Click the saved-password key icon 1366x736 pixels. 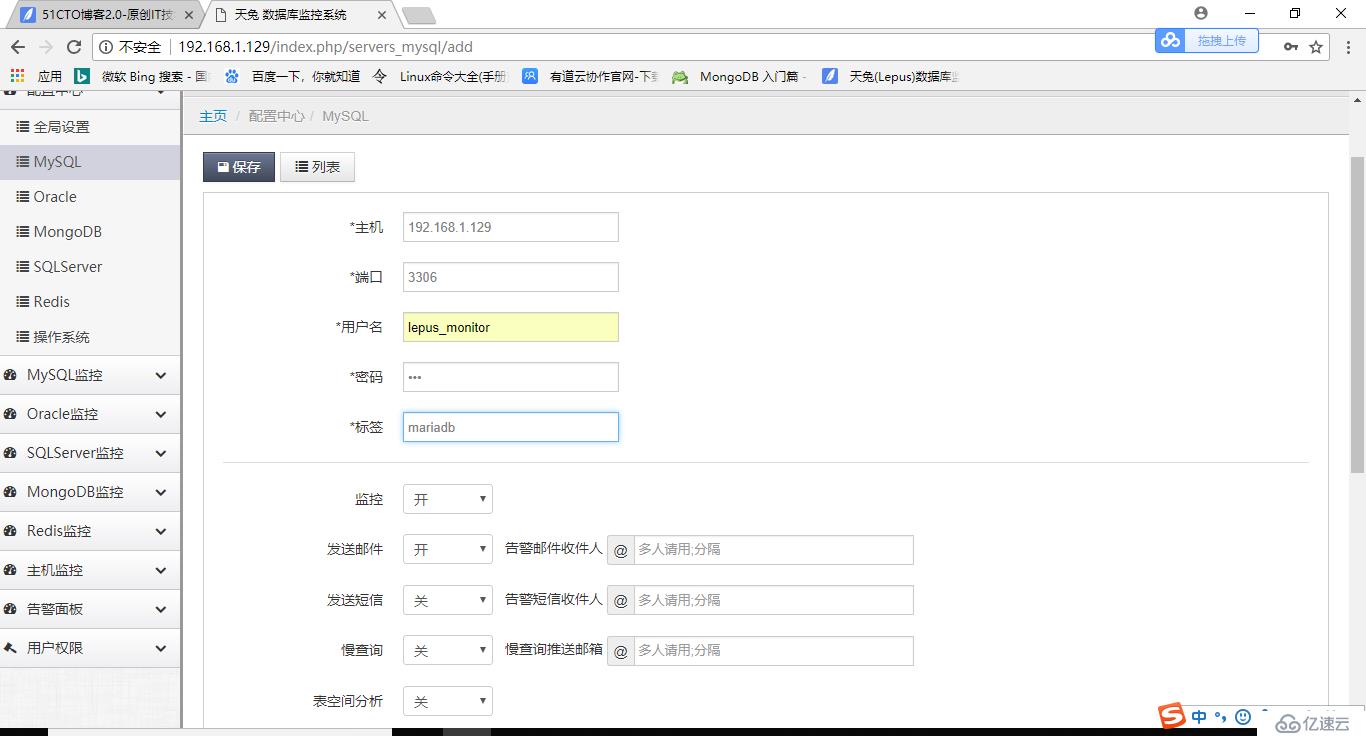(1291, 47)
